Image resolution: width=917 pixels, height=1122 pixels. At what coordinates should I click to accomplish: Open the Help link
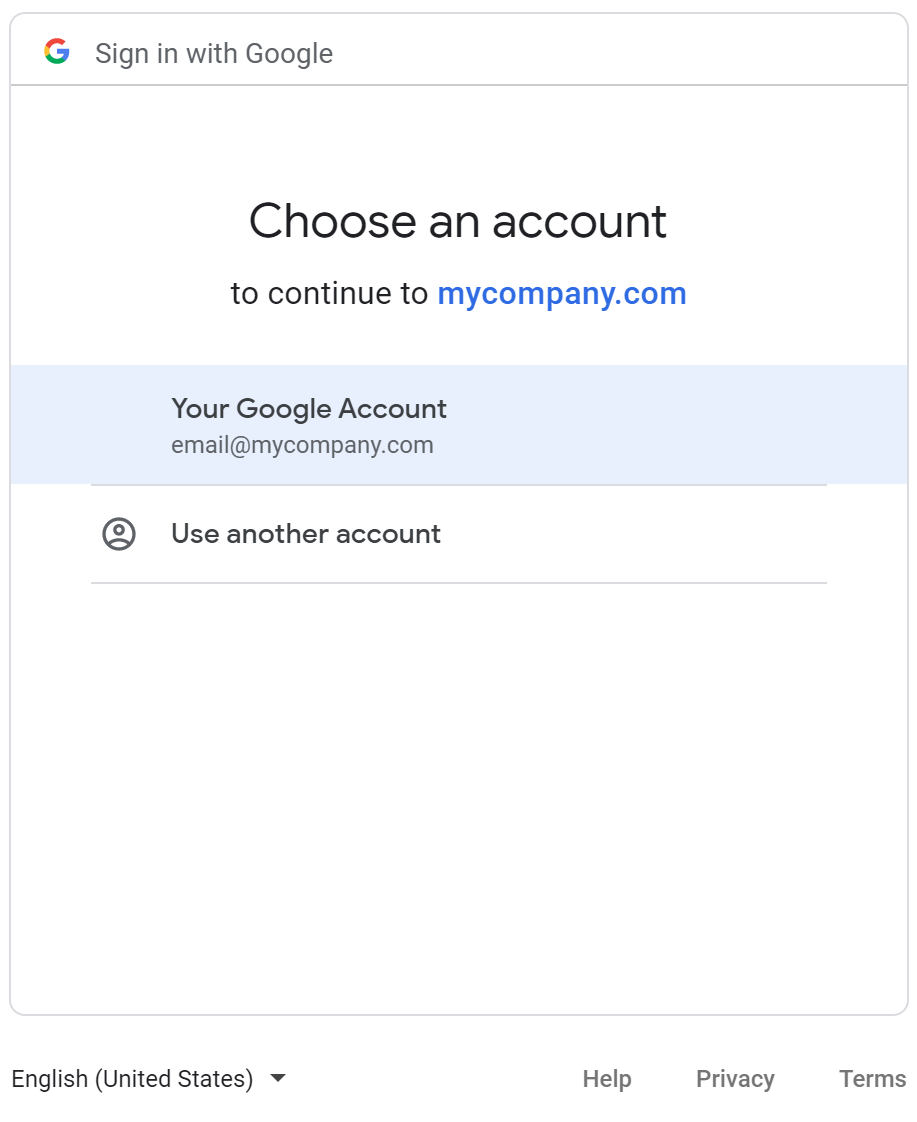click(x=607, y=1078)
